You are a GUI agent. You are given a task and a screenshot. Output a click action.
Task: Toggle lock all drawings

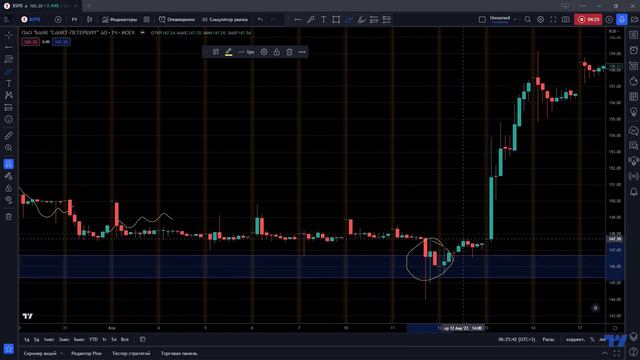click(9, 188)
